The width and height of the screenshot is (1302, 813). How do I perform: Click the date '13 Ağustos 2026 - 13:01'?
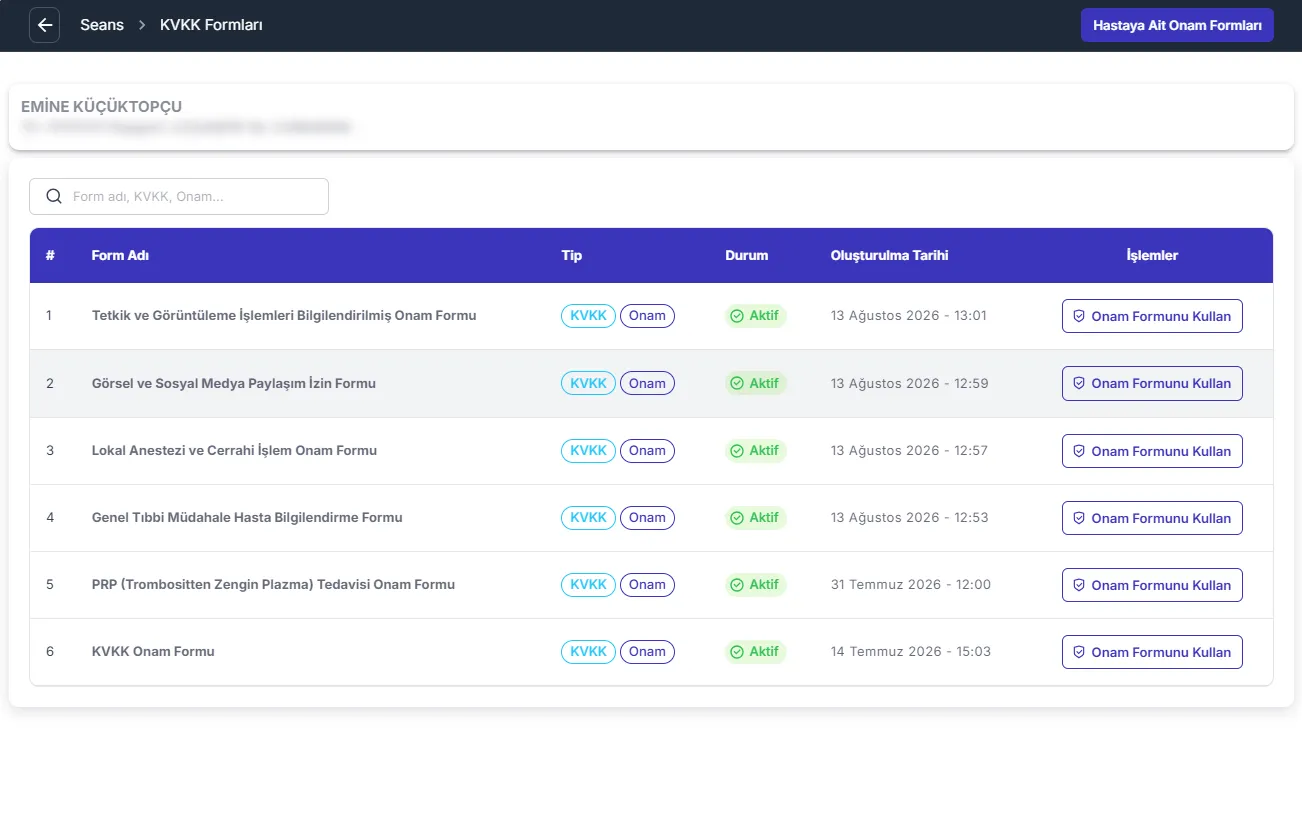(x=909, y=316)
